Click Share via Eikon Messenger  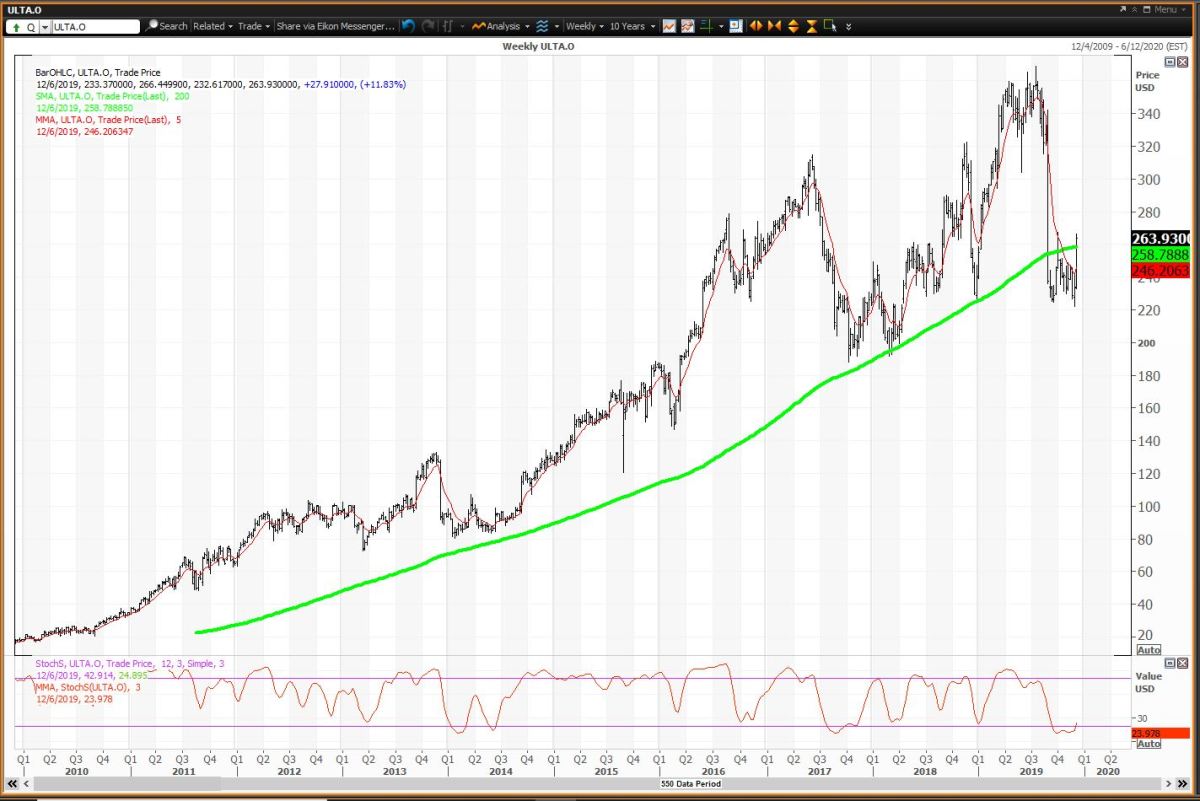pyautogui.click(x=335, y=26)
